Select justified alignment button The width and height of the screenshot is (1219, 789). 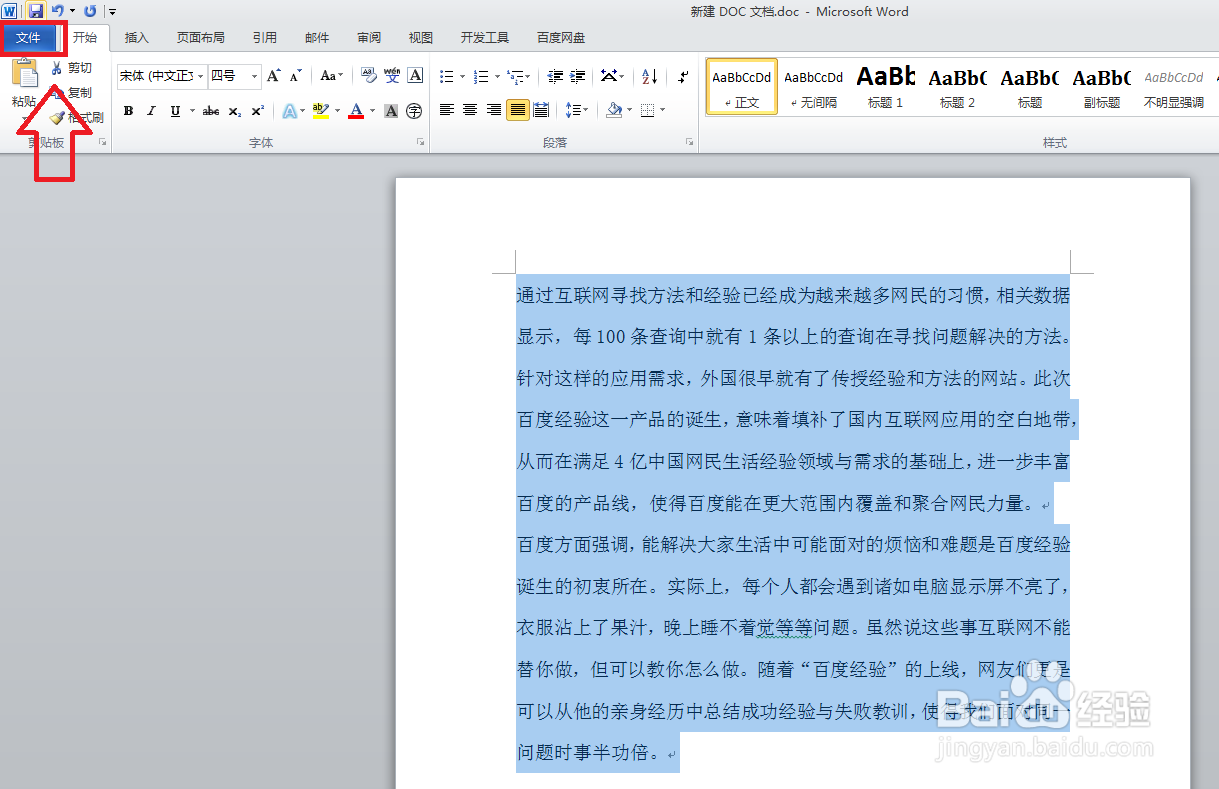tap(517, 110)
